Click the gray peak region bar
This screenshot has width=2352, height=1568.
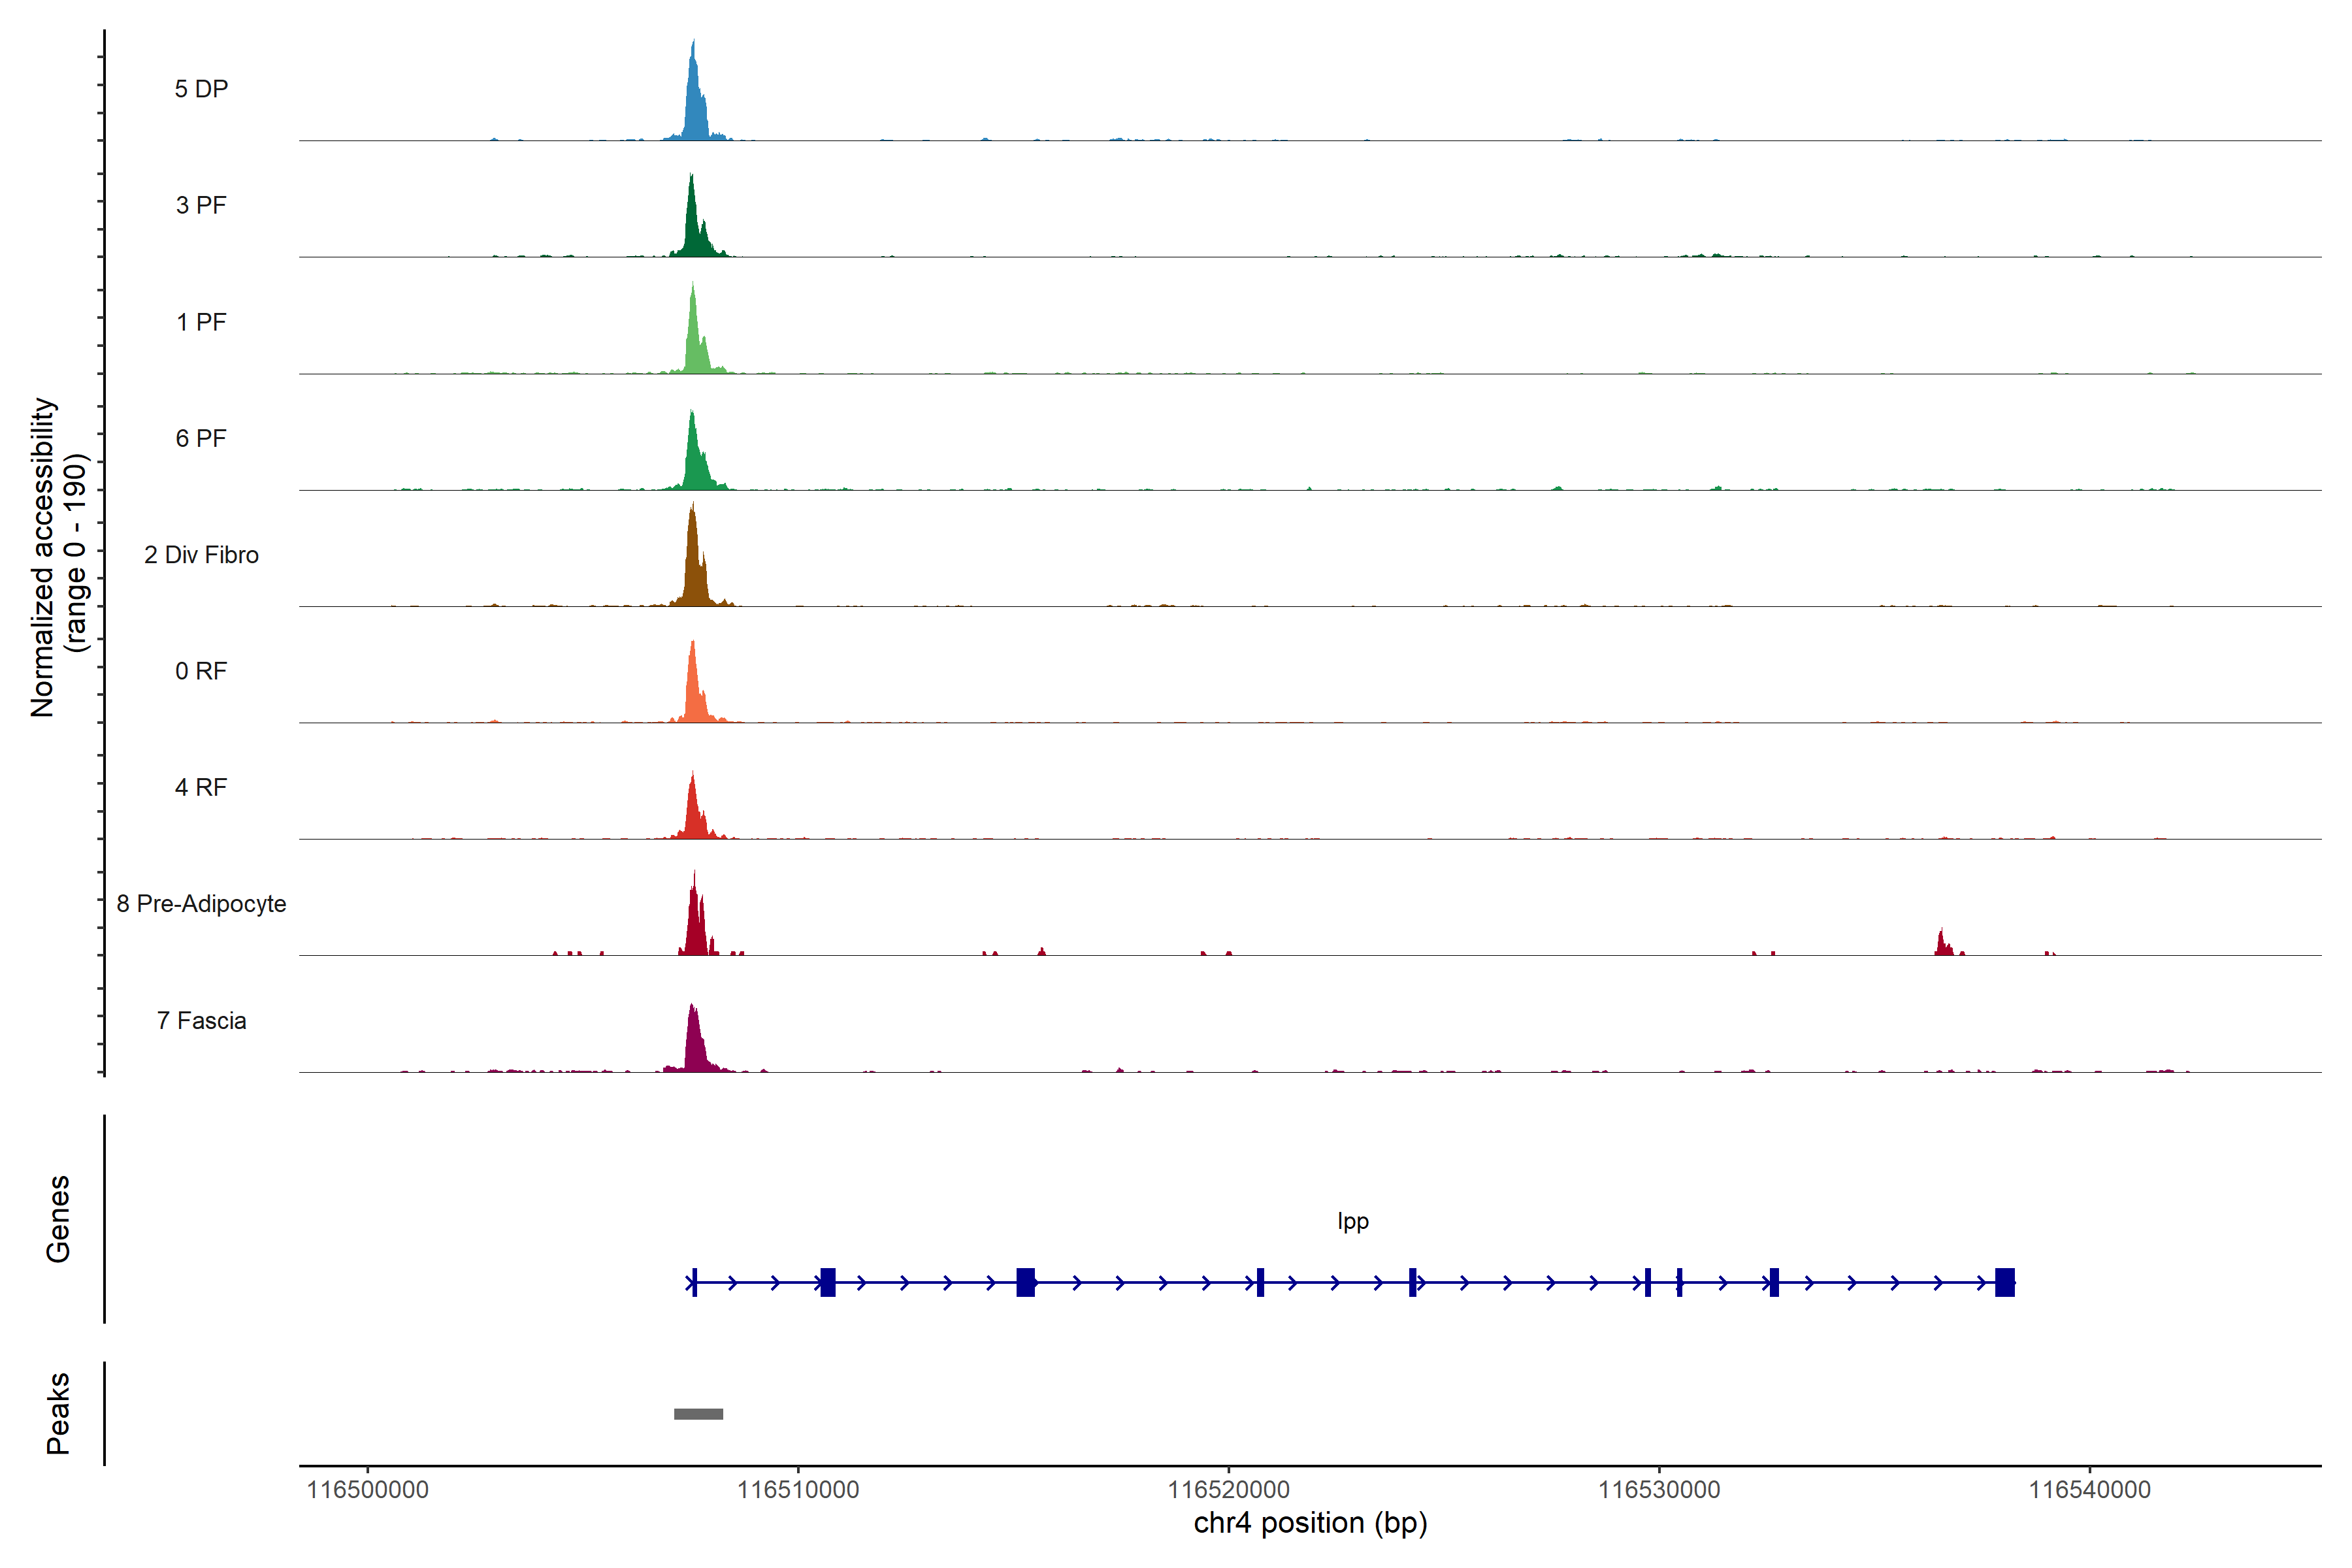point(698,1414)
